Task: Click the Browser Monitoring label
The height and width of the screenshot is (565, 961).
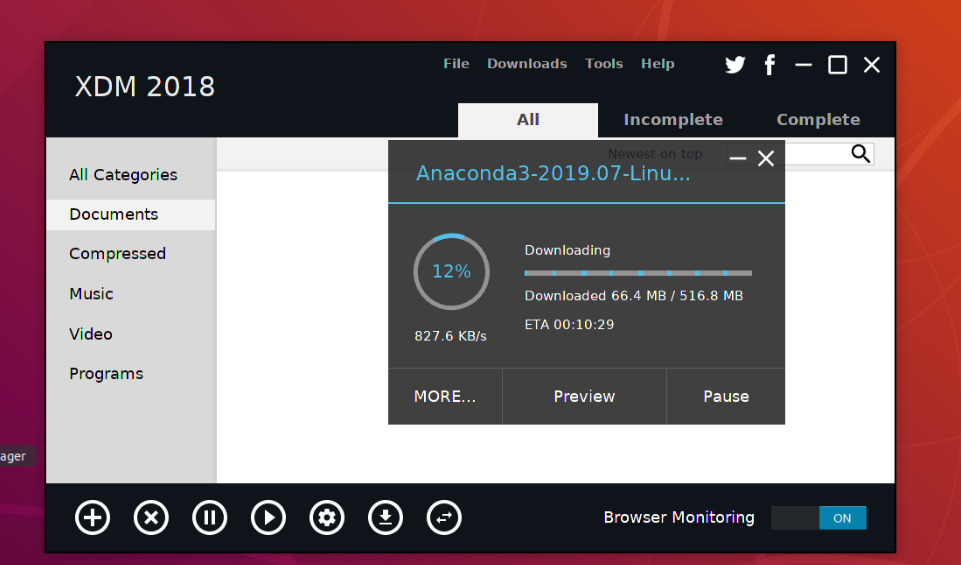Action: point(679,518)
